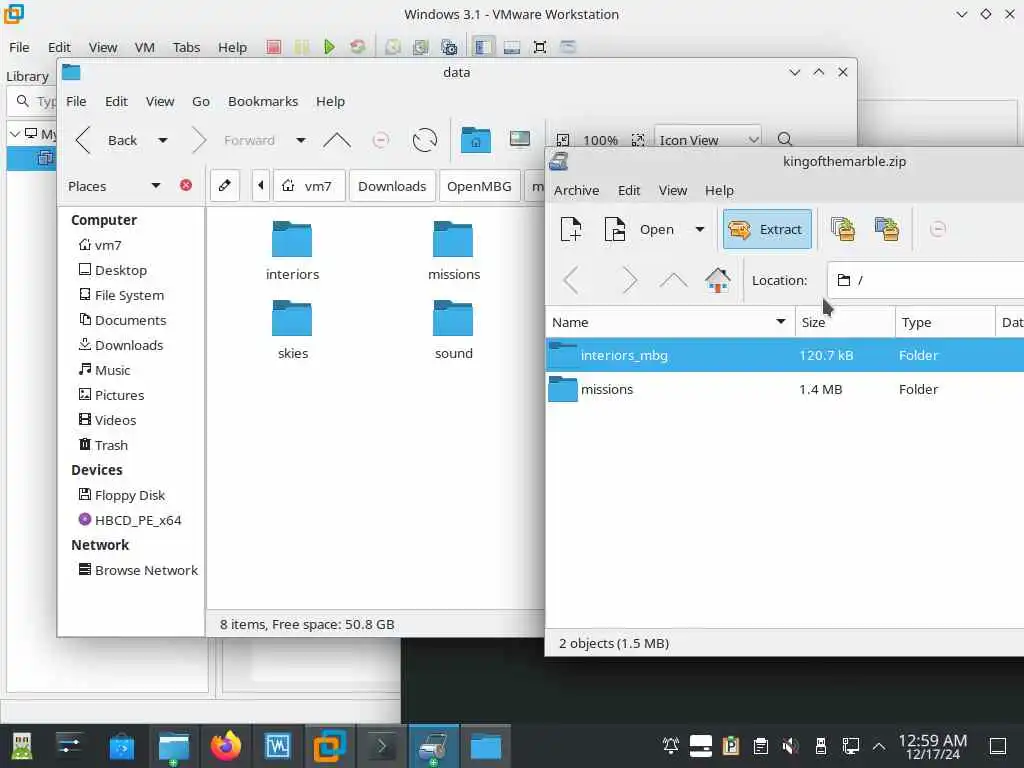This screenshot has width=1024, height=768.
Task: Open the dropdown arrow next to Open
Action: point(699,229)
